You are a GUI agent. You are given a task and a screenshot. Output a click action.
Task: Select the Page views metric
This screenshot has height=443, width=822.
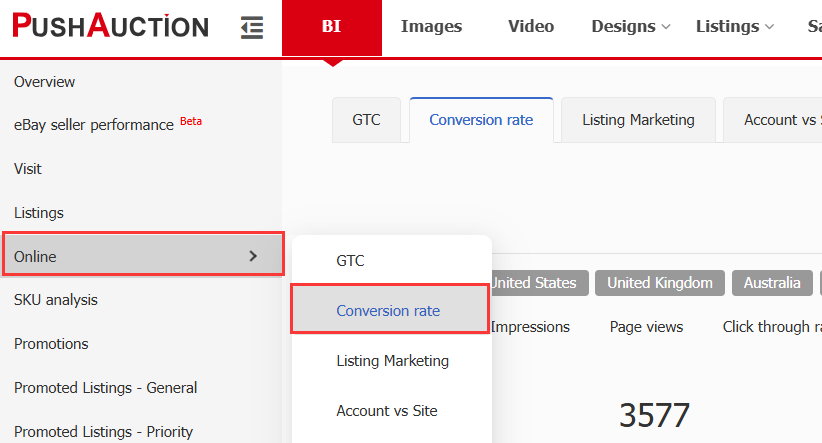click(646, 327)
